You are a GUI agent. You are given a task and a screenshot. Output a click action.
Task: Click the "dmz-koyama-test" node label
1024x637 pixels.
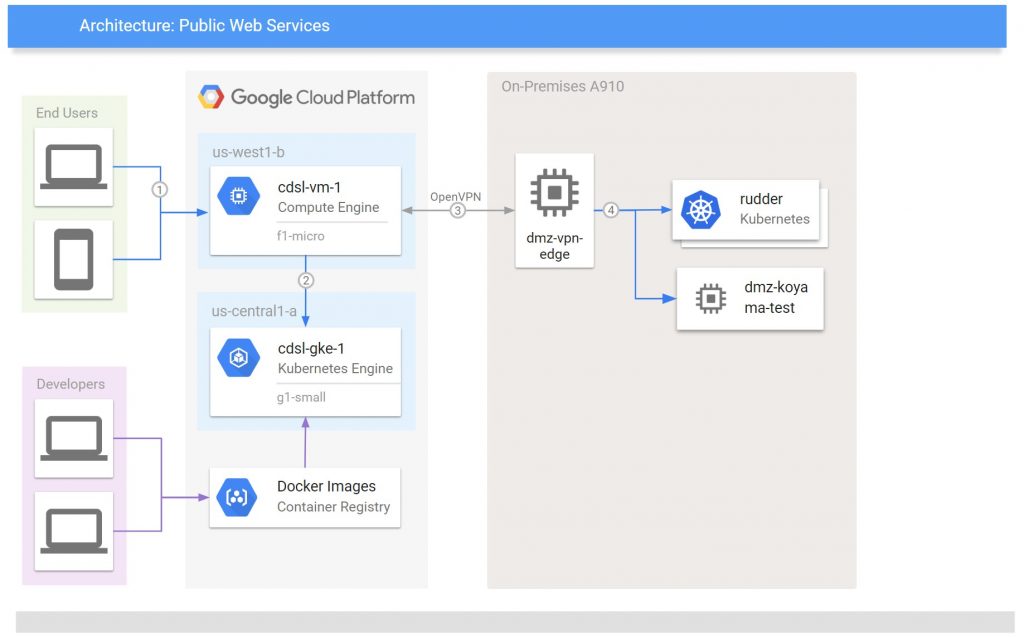[x=776, y=297]
